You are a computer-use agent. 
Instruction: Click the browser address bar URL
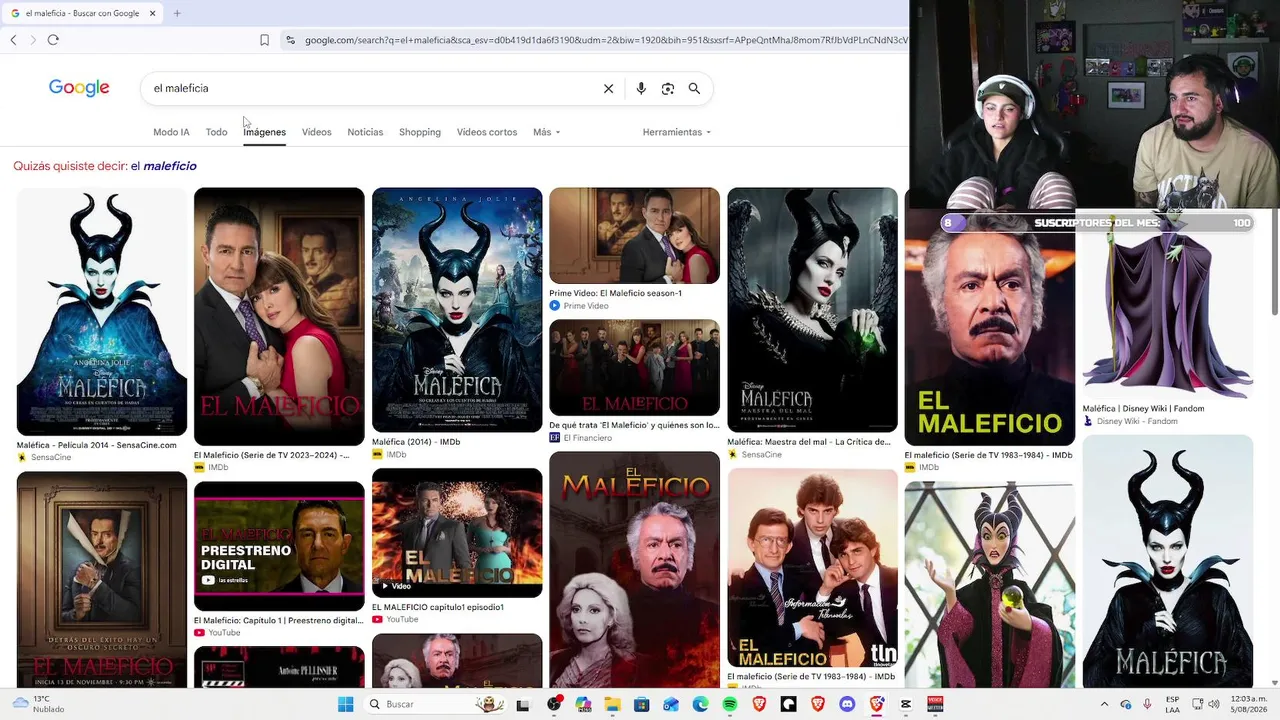click(x=606, y=40)
